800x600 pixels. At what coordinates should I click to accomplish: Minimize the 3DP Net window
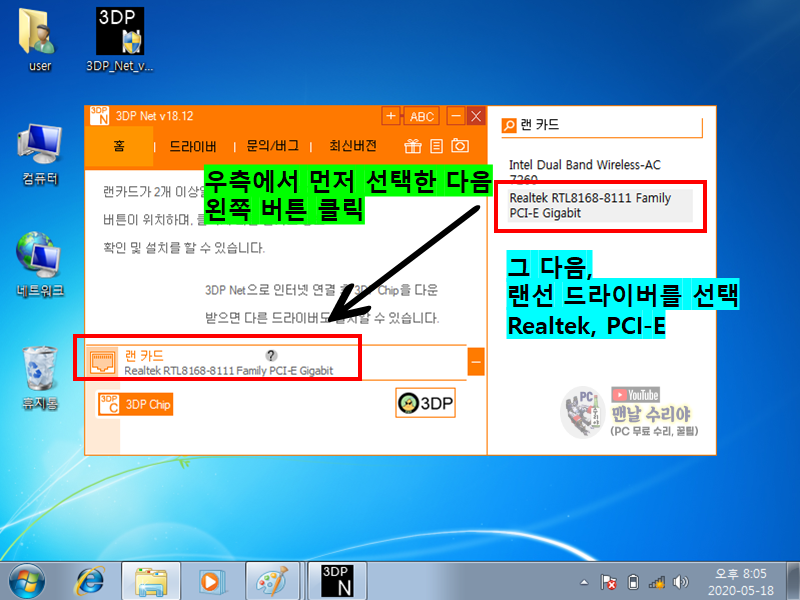click(x=455, y=116)
